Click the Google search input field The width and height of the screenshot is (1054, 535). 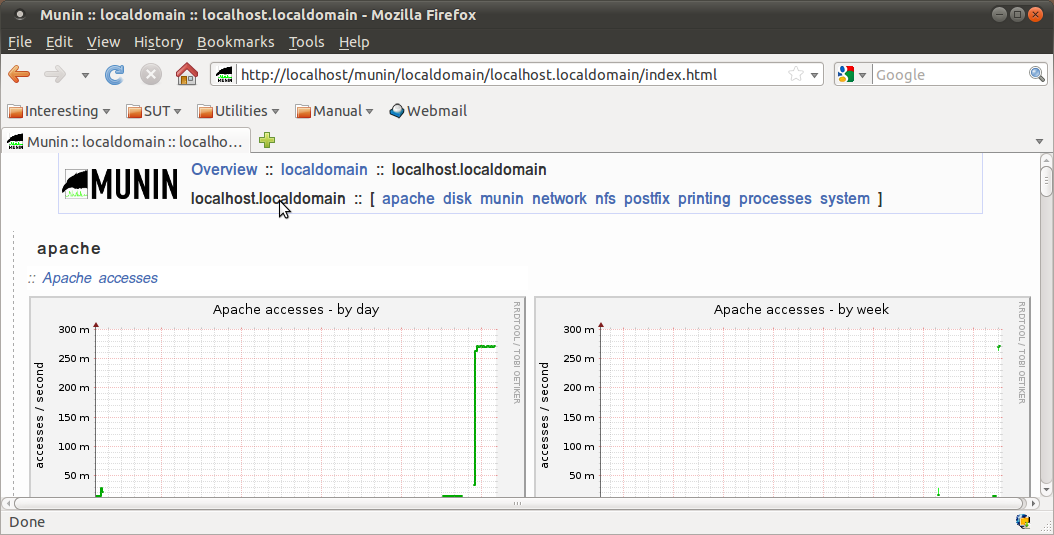(x=950, y=75)
